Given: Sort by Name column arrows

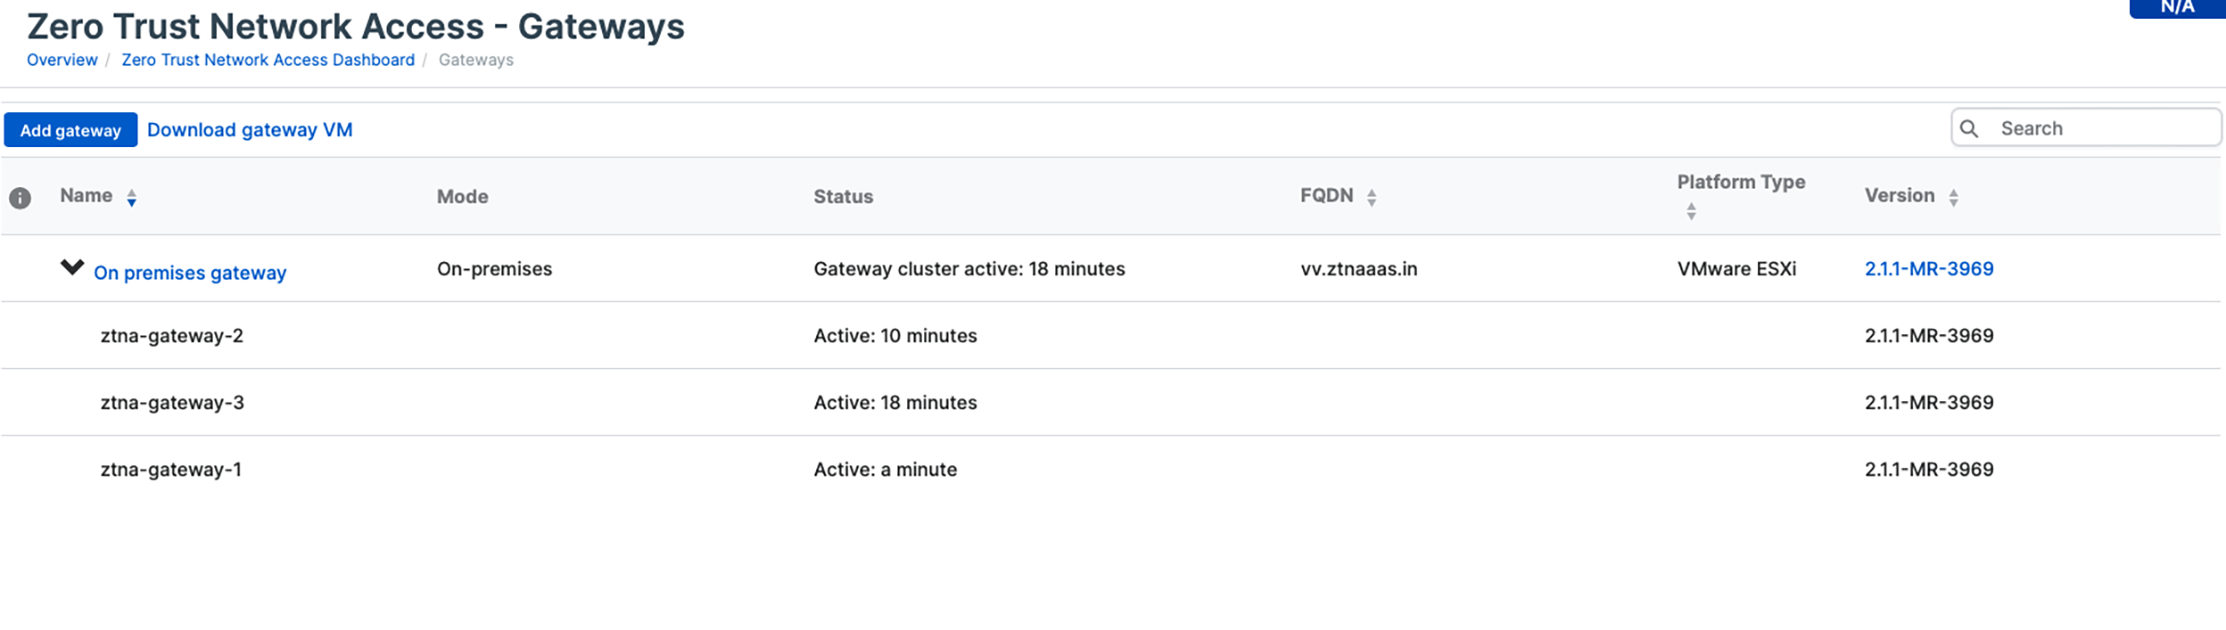Looking at the screenshot, I should 131,198.
